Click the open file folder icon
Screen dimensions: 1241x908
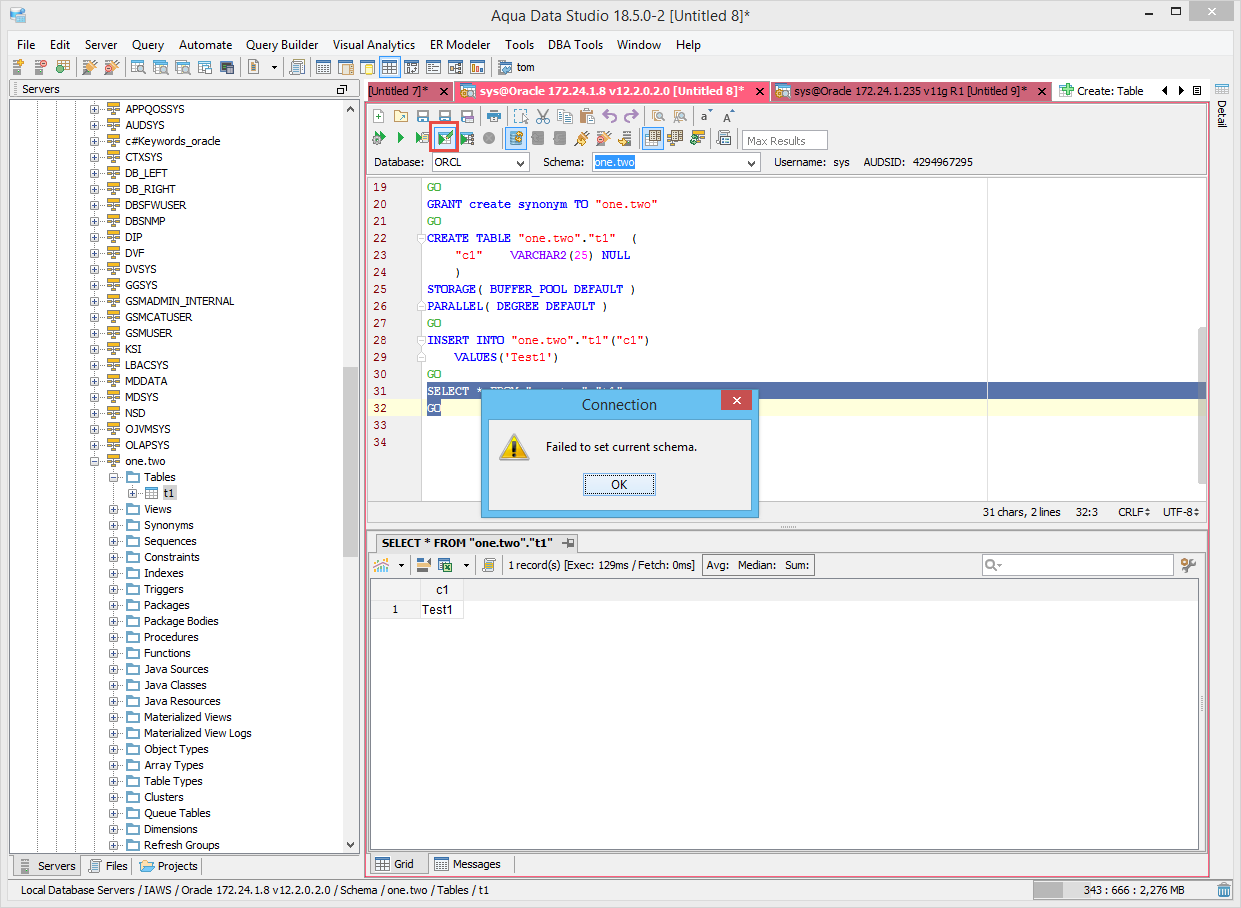pyautogui.click(x=400, y=116)
